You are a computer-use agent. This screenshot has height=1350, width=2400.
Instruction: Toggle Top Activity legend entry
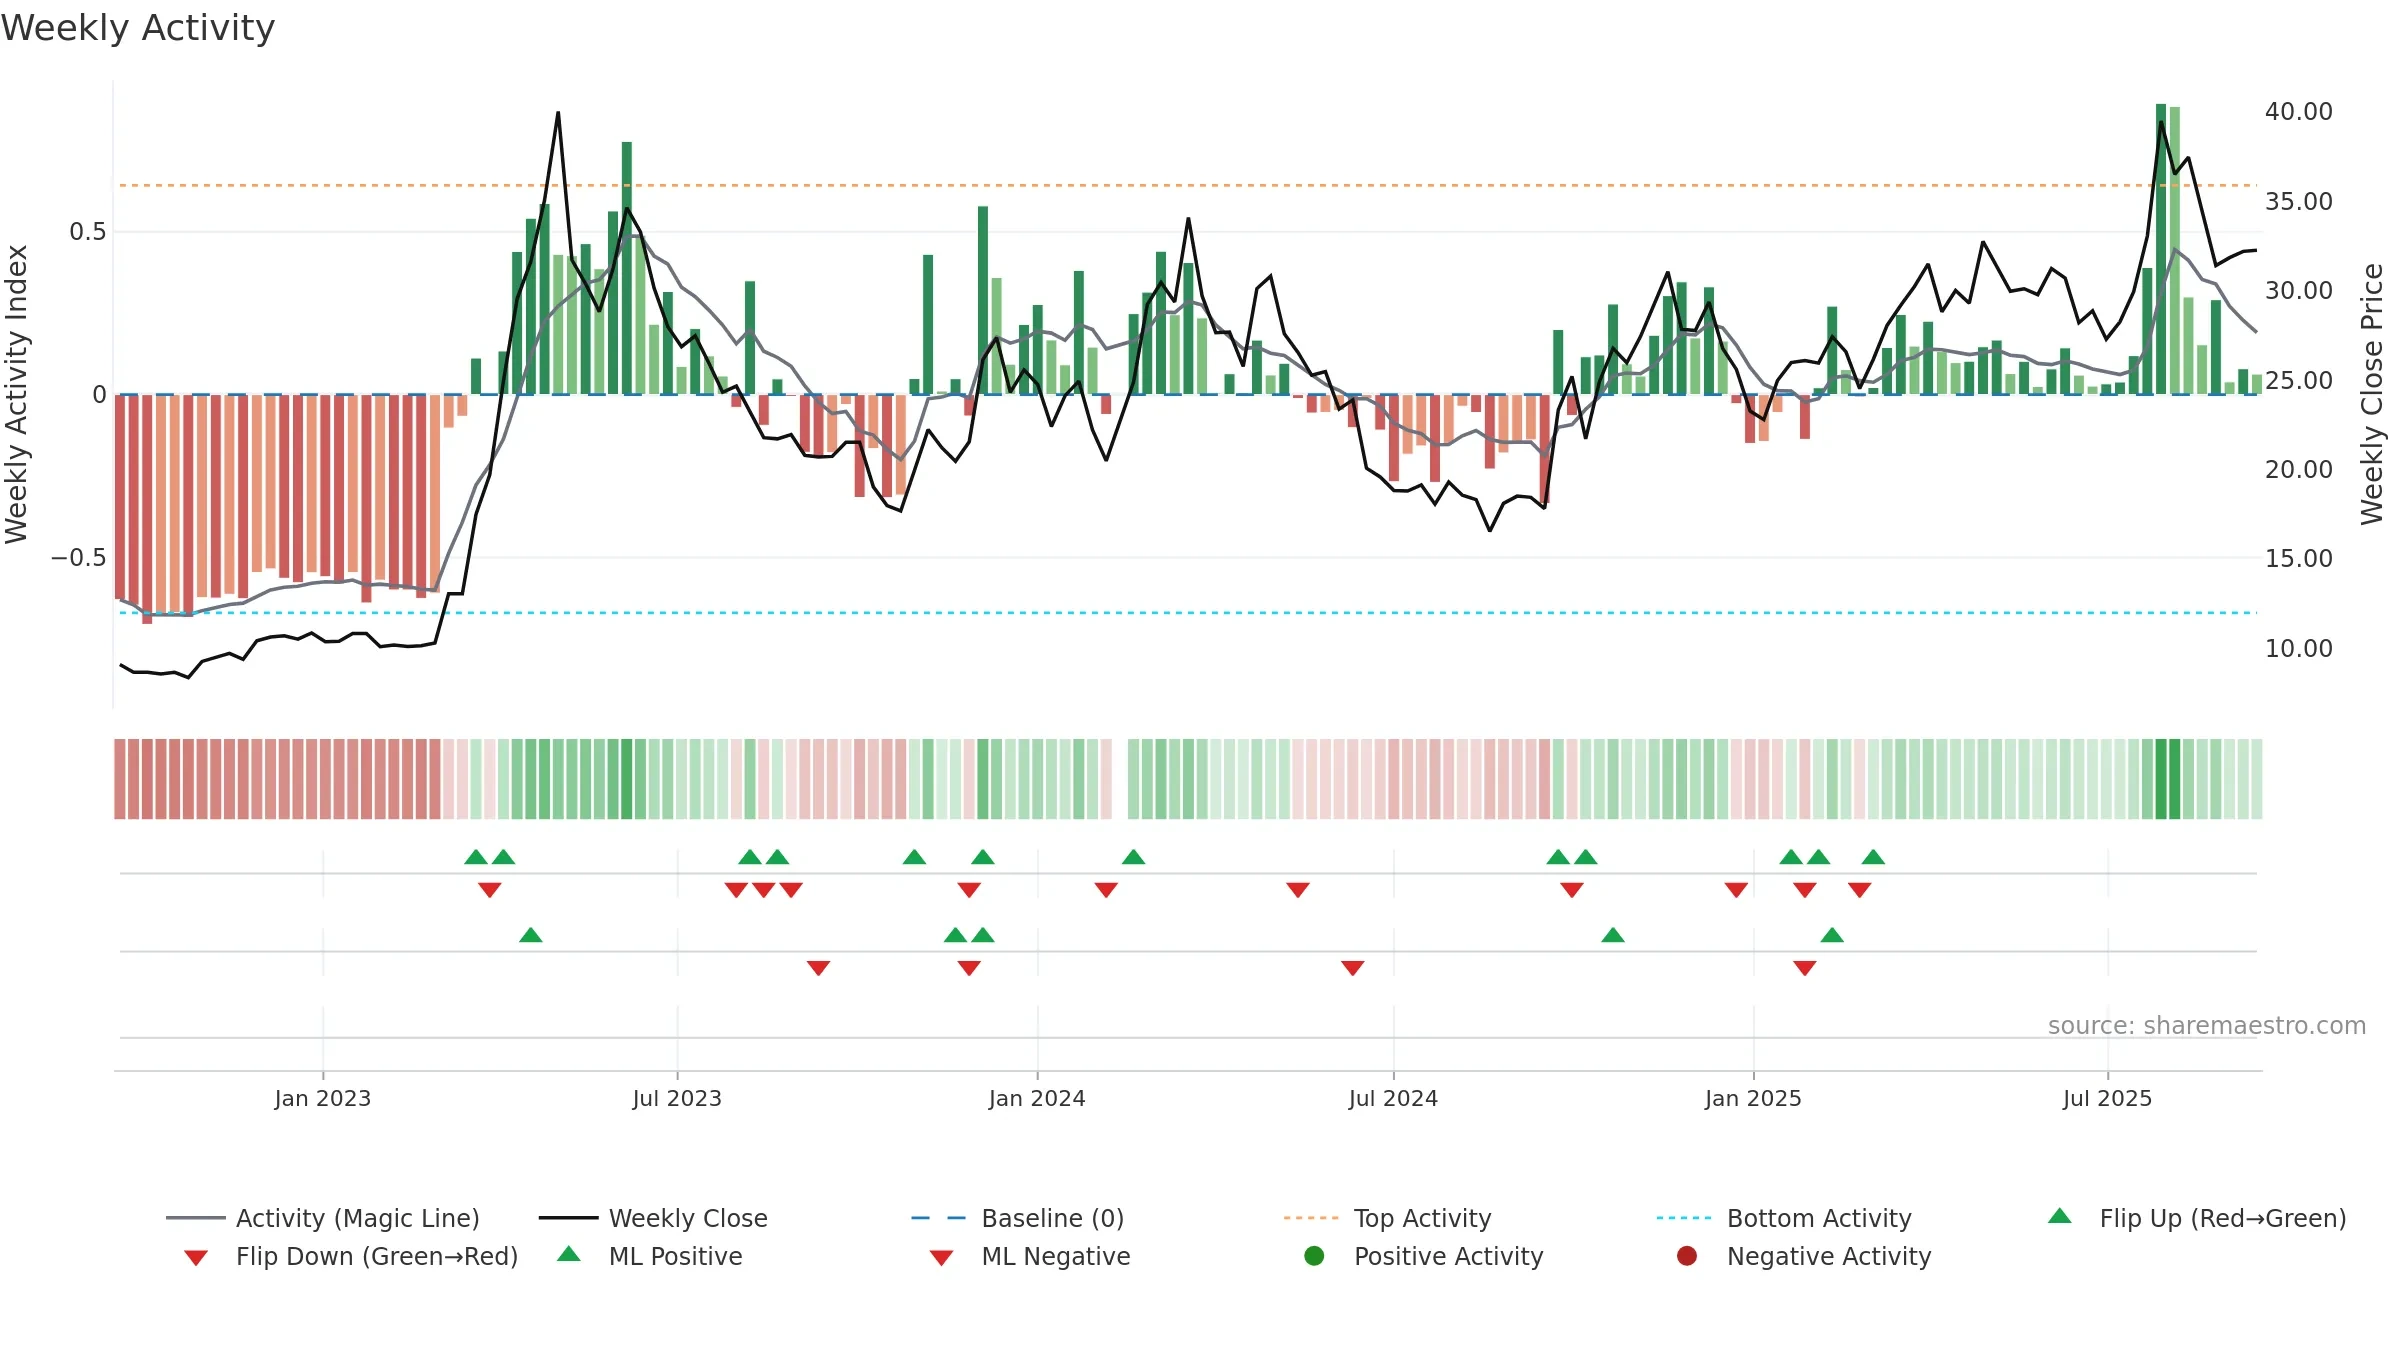tap(1387, 1218)
